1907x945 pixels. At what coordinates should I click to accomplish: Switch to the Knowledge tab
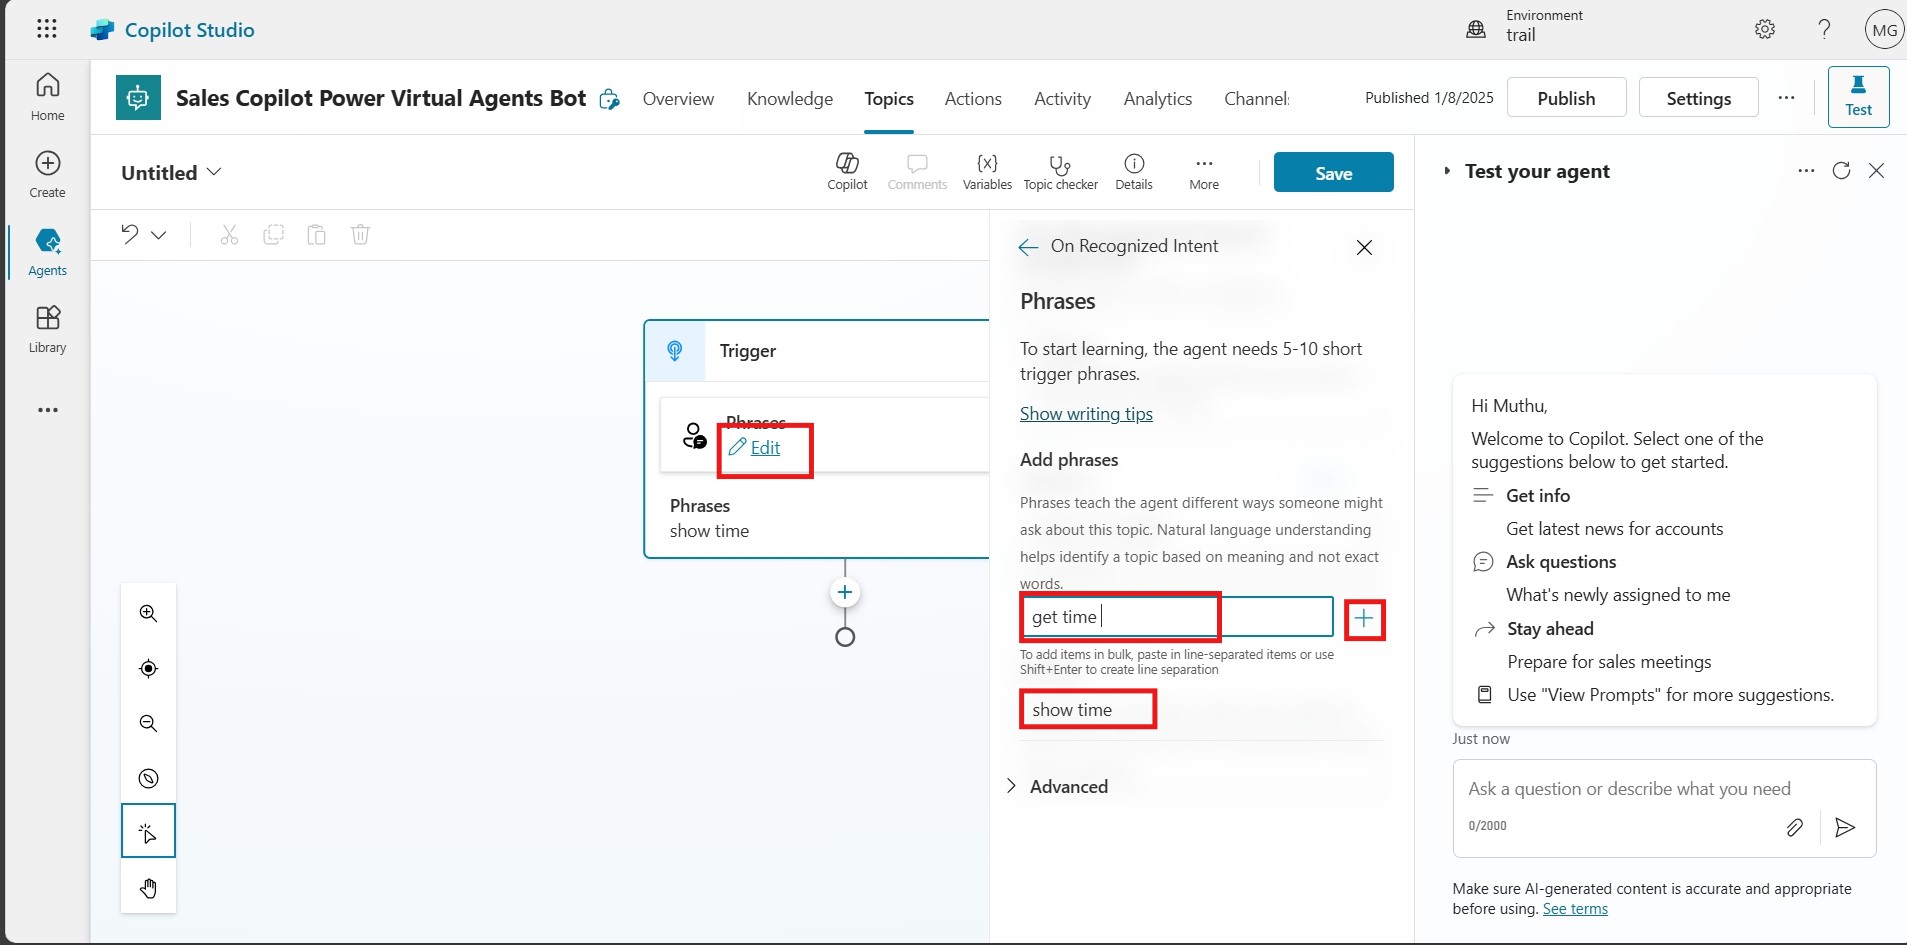coord(789,99)
